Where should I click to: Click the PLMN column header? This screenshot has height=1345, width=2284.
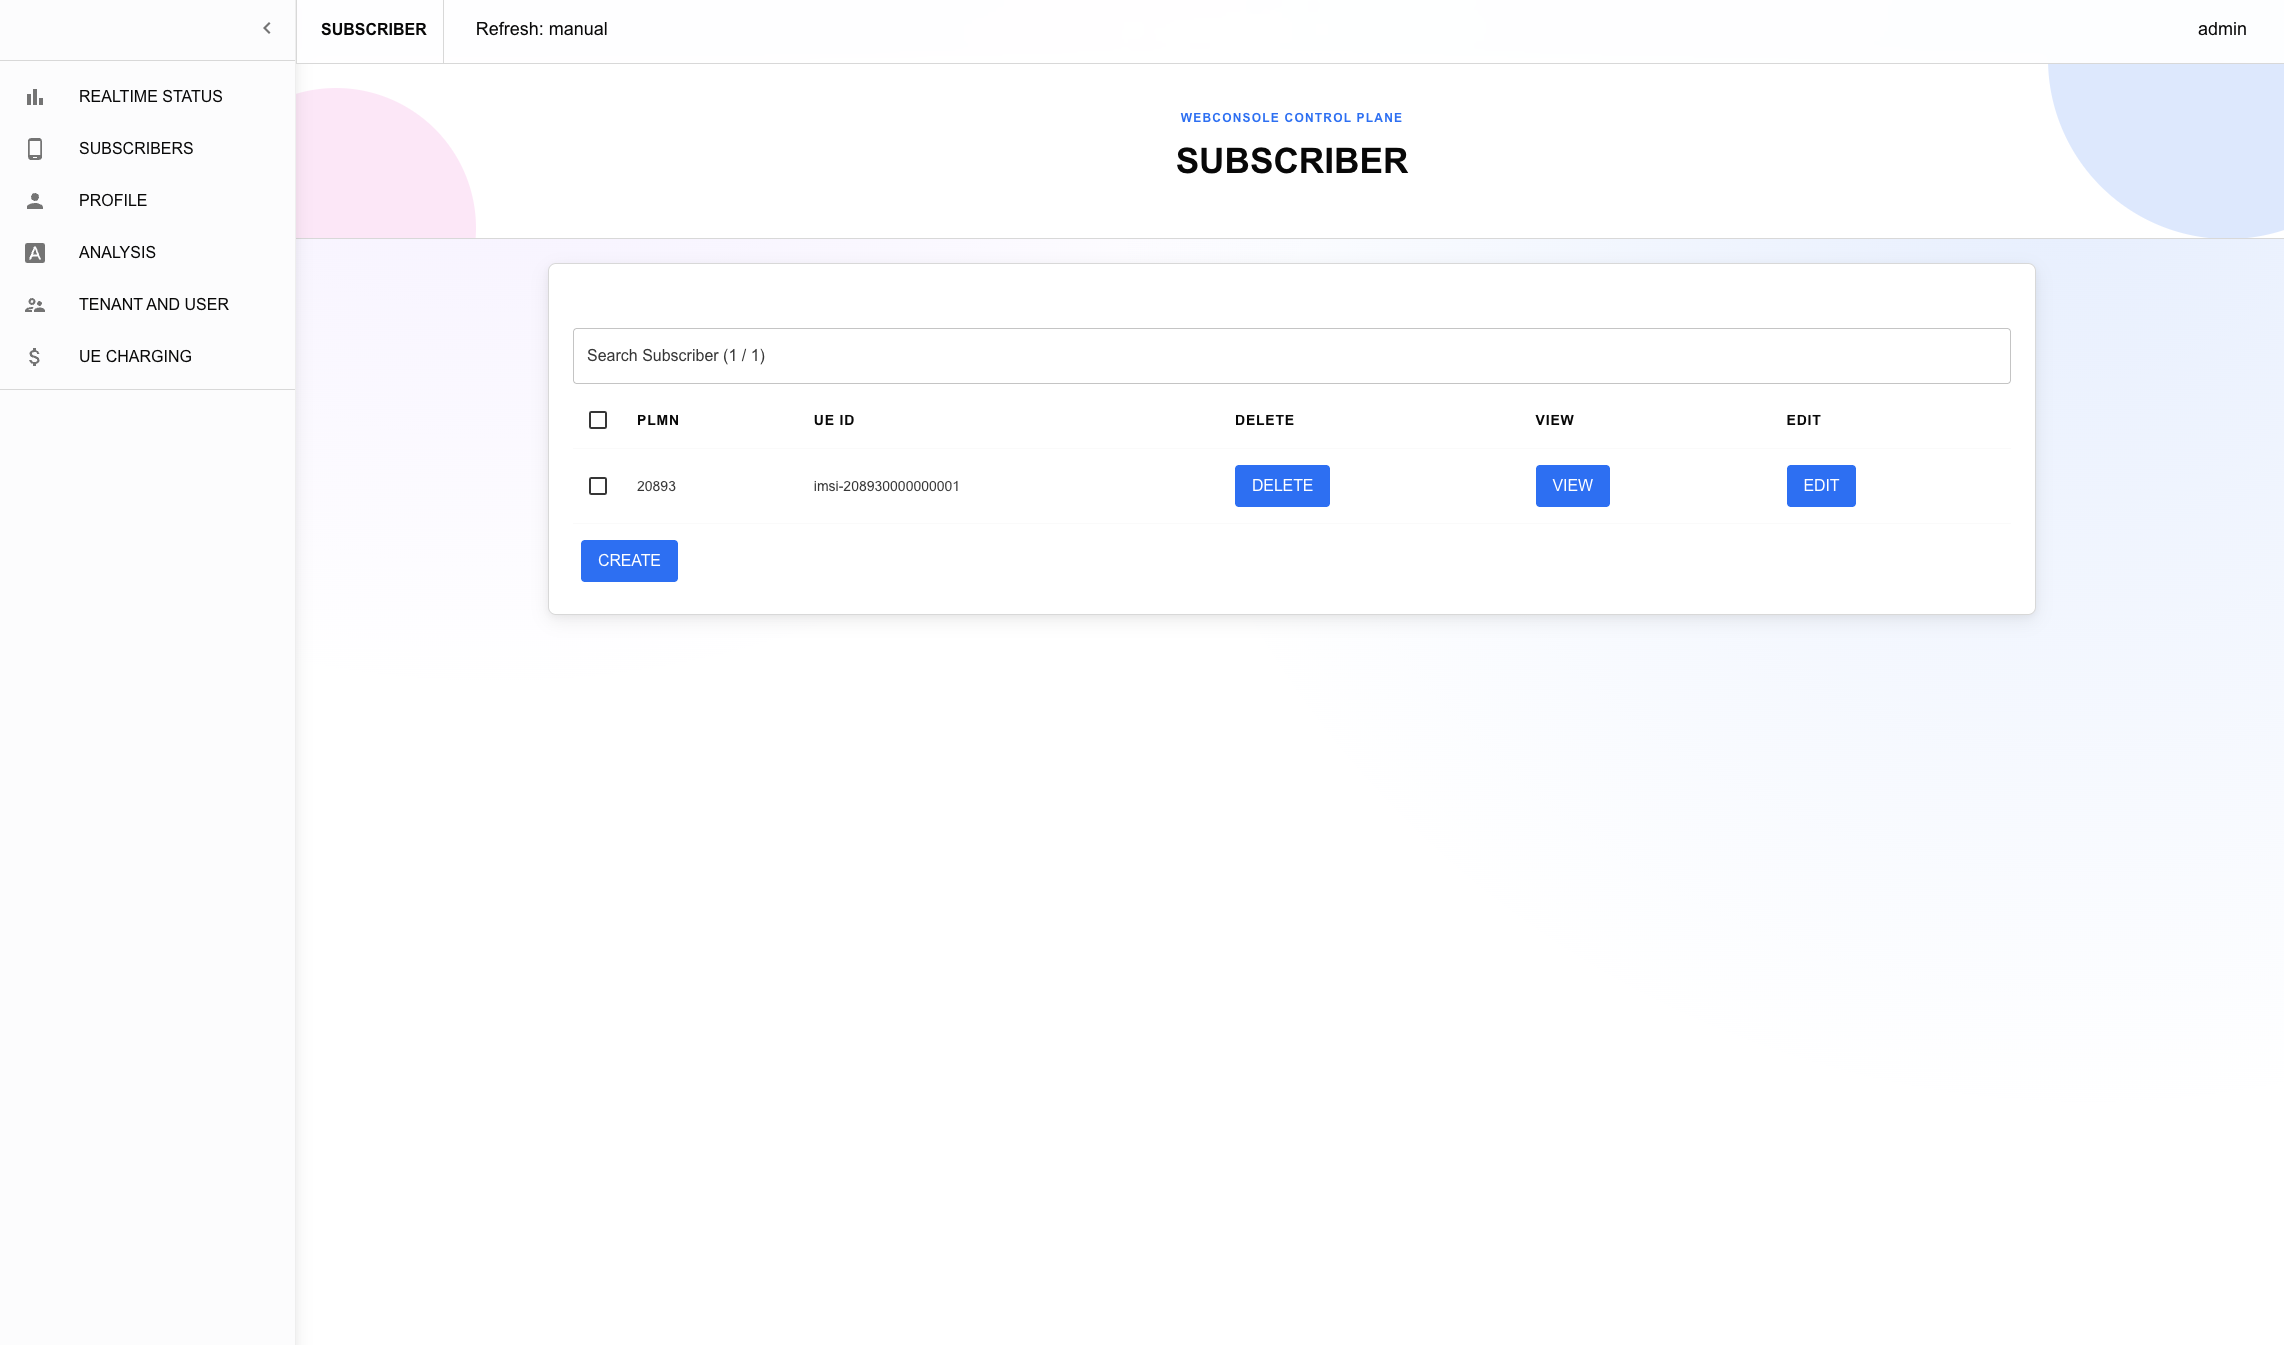658,420
